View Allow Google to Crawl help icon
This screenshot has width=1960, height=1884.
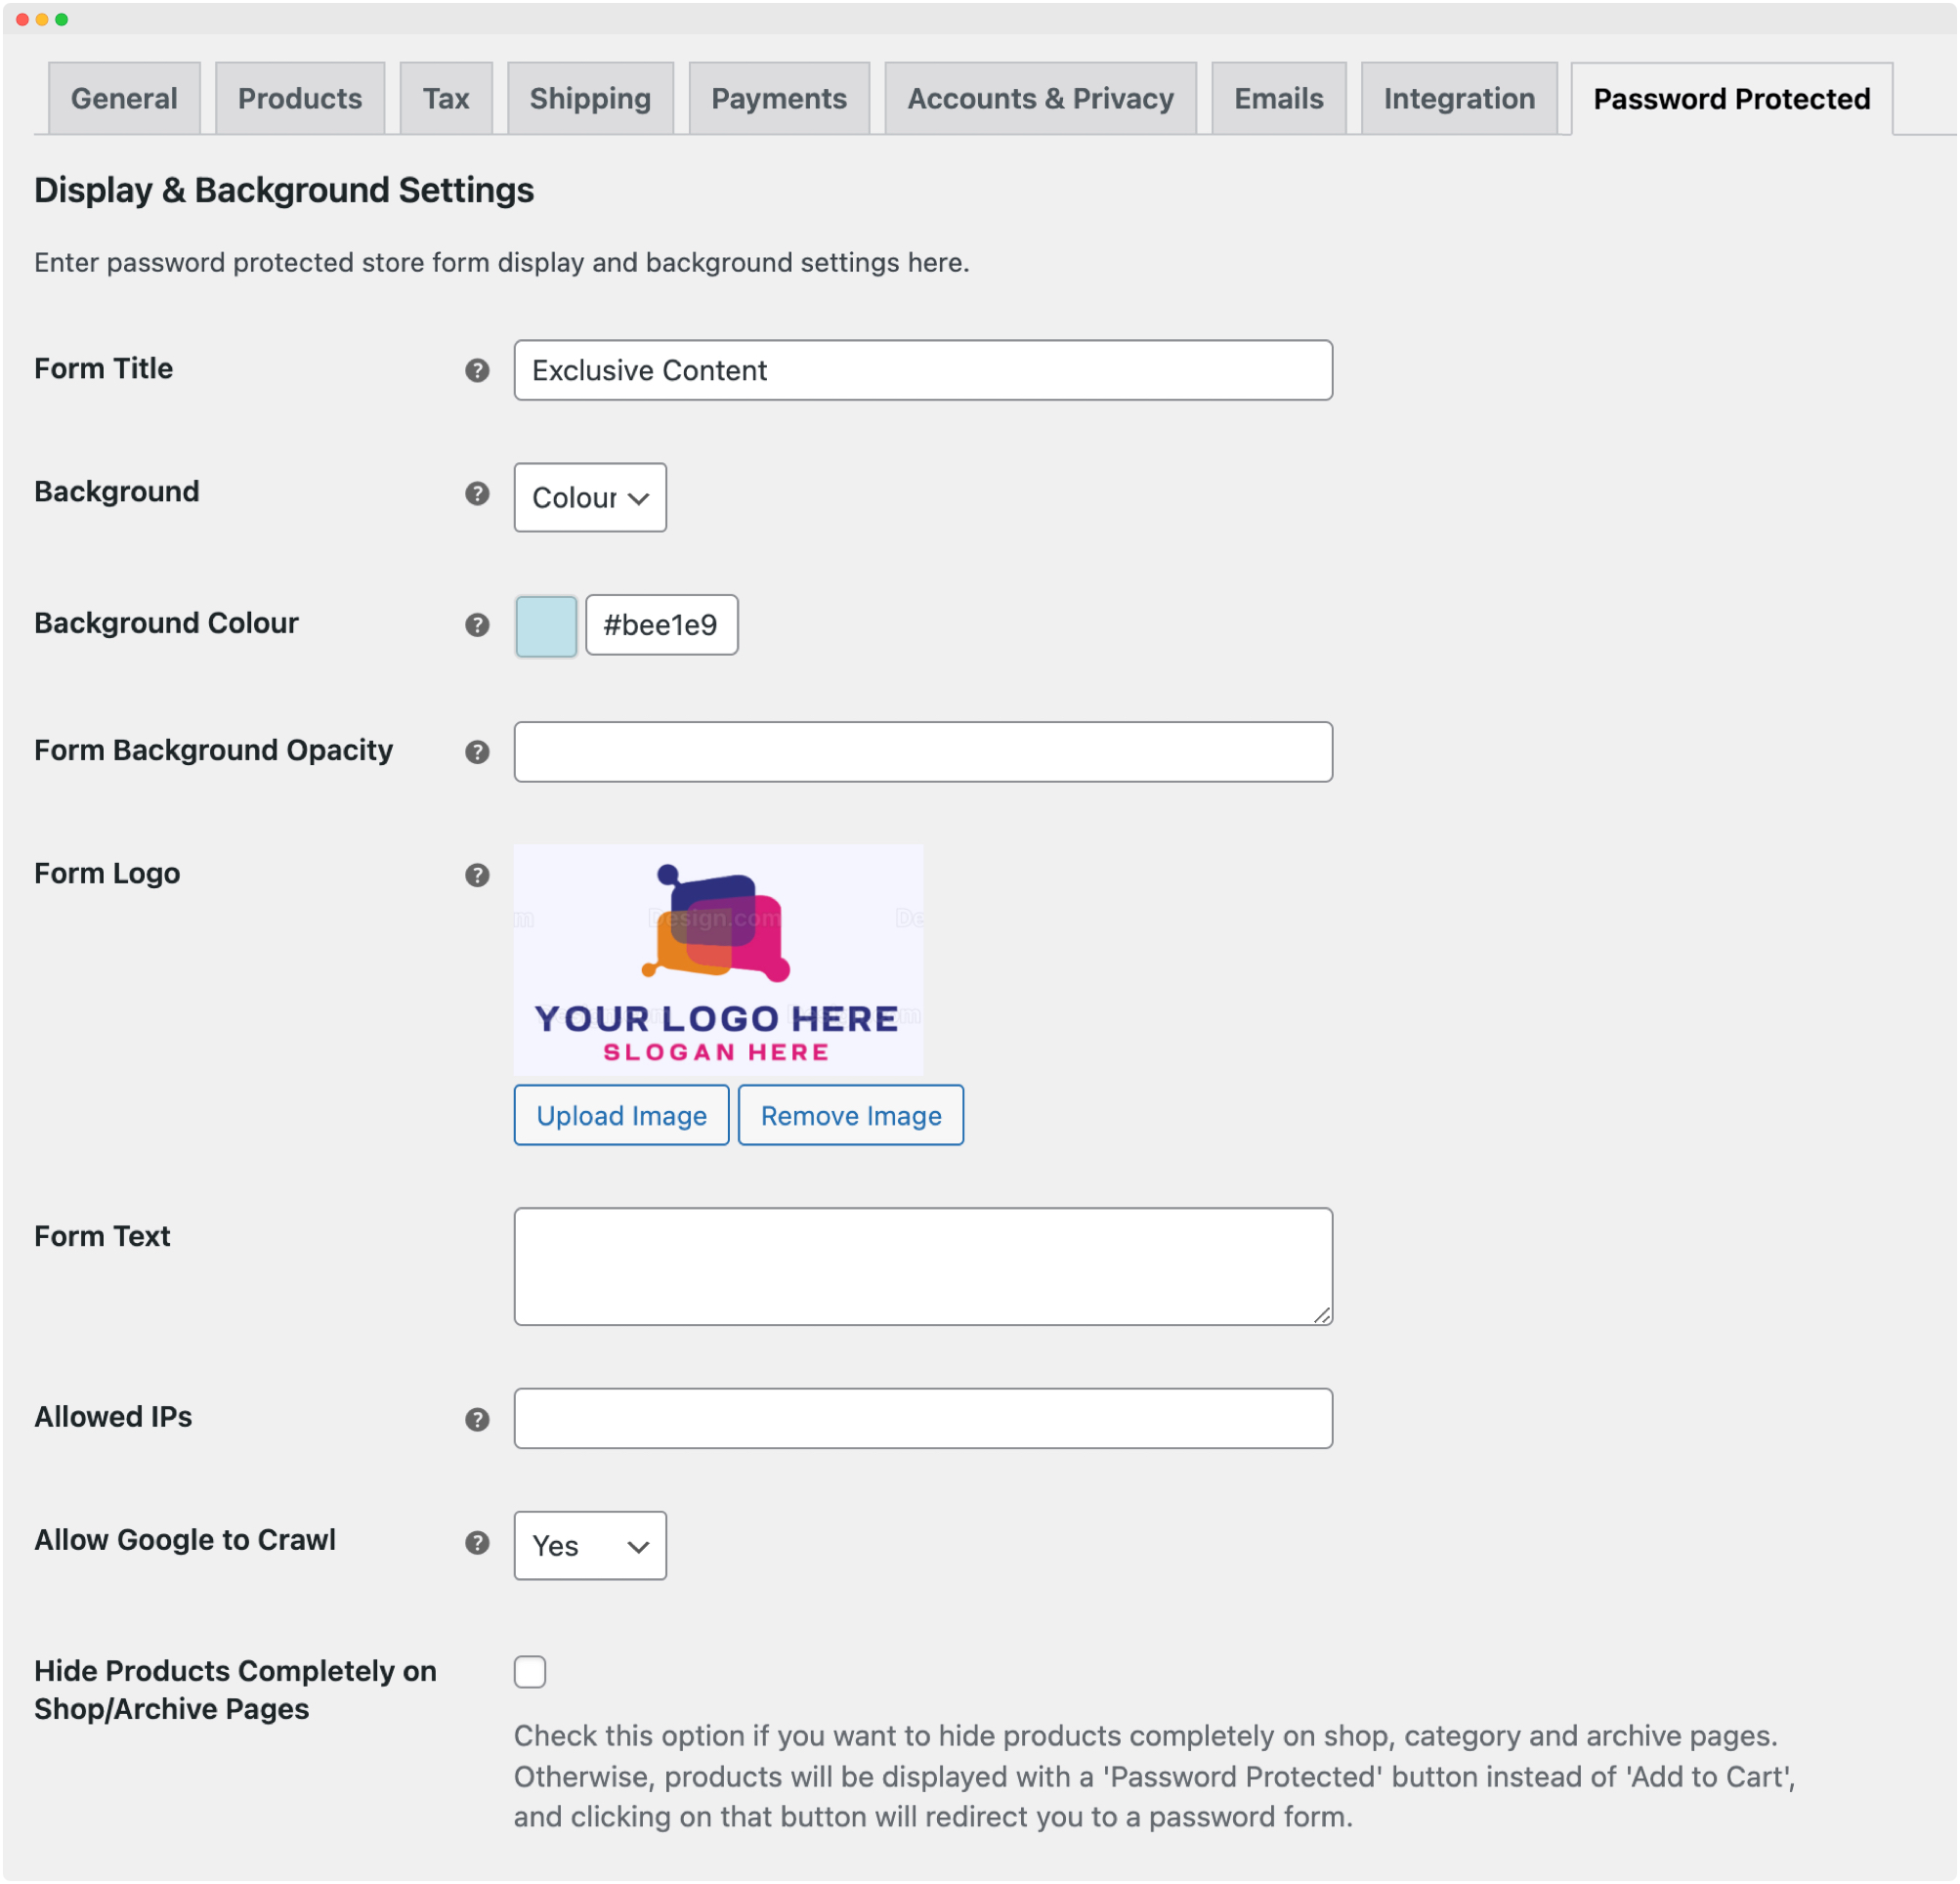[477, 1544]
